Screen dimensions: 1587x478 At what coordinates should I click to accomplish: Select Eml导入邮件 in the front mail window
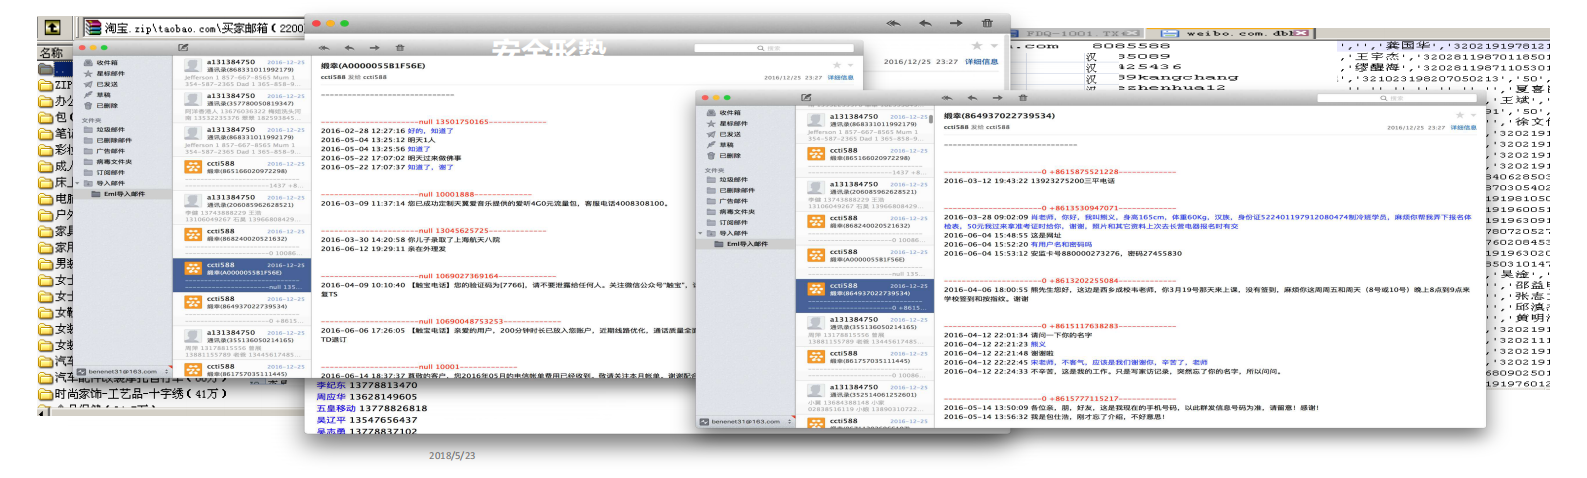pyautogui.click(x=747, y=244)
